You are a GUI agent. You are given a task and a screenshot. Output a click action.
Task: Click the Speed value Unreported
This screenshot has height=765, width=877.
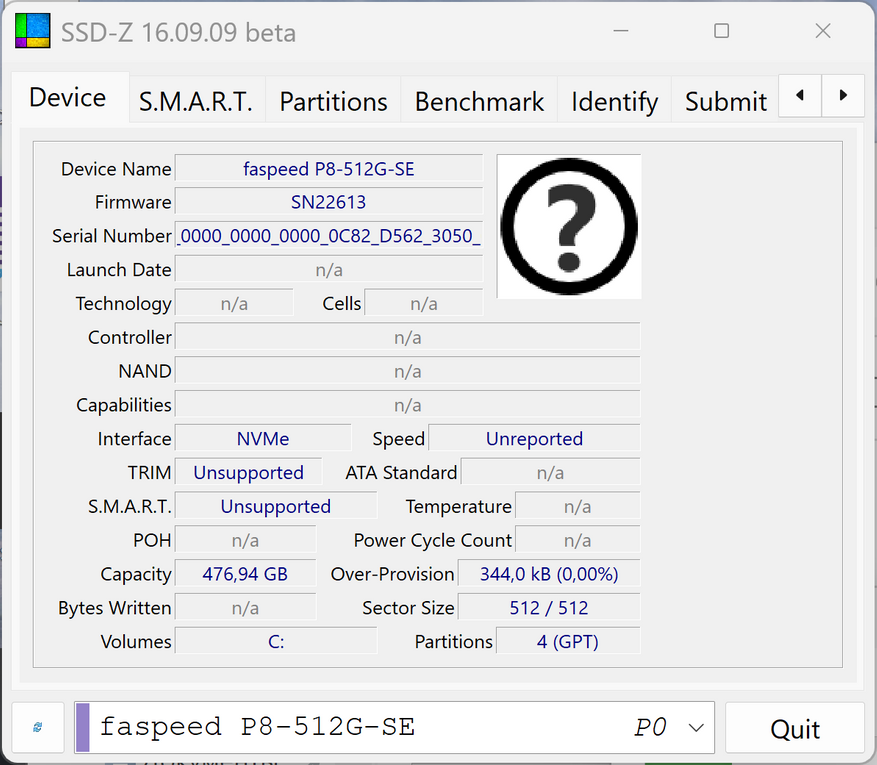click(534, 438)
